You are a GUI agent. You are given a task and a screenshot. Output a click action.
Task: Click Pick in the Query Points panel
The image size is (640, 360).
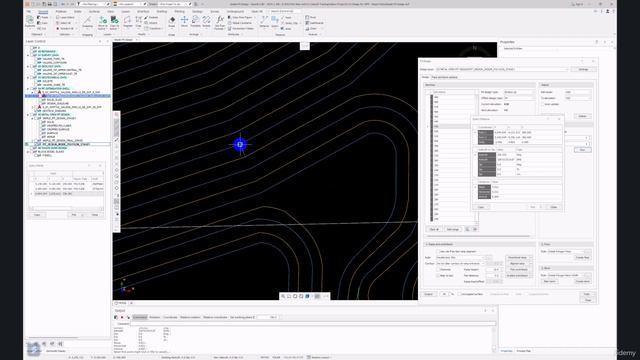[x=74, y=215]
